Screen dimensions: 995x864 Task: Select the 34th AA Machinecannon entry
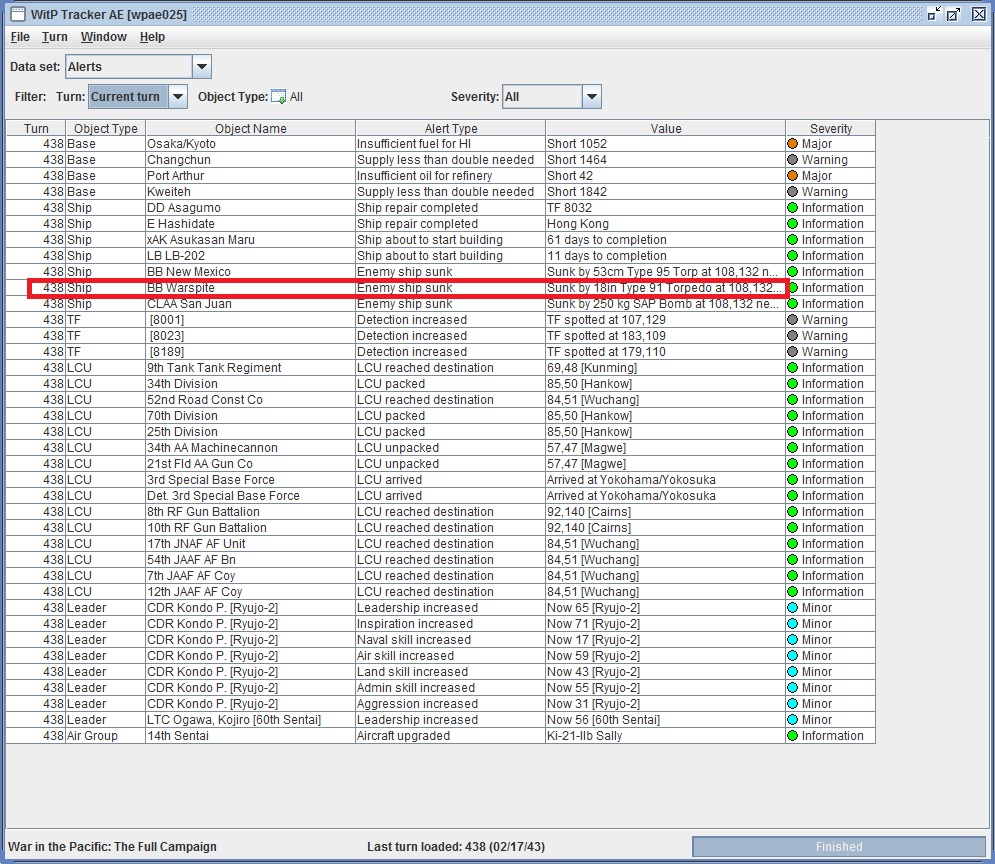coord(212,448)
